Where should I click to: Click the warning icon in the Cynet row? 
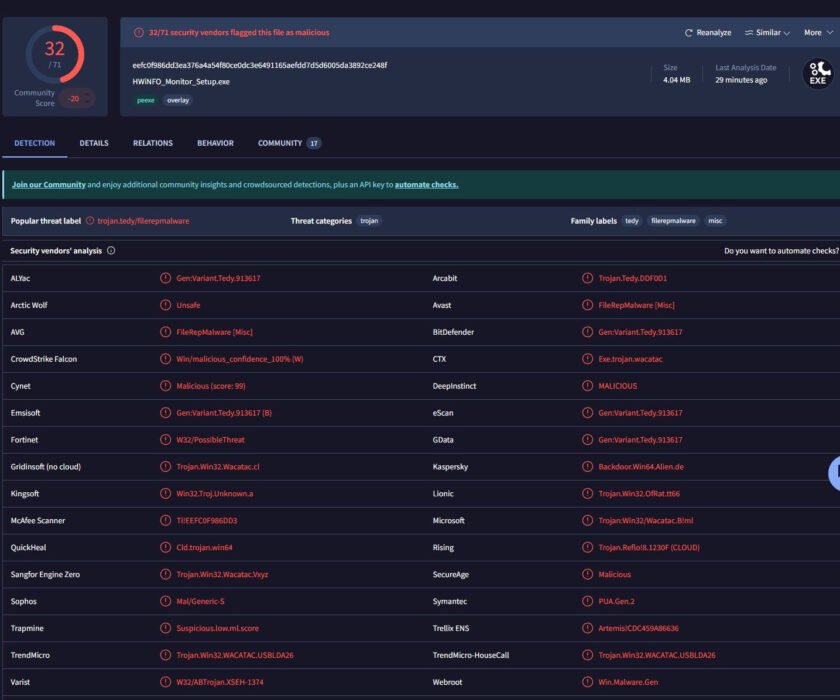click(x=166, y=386)
